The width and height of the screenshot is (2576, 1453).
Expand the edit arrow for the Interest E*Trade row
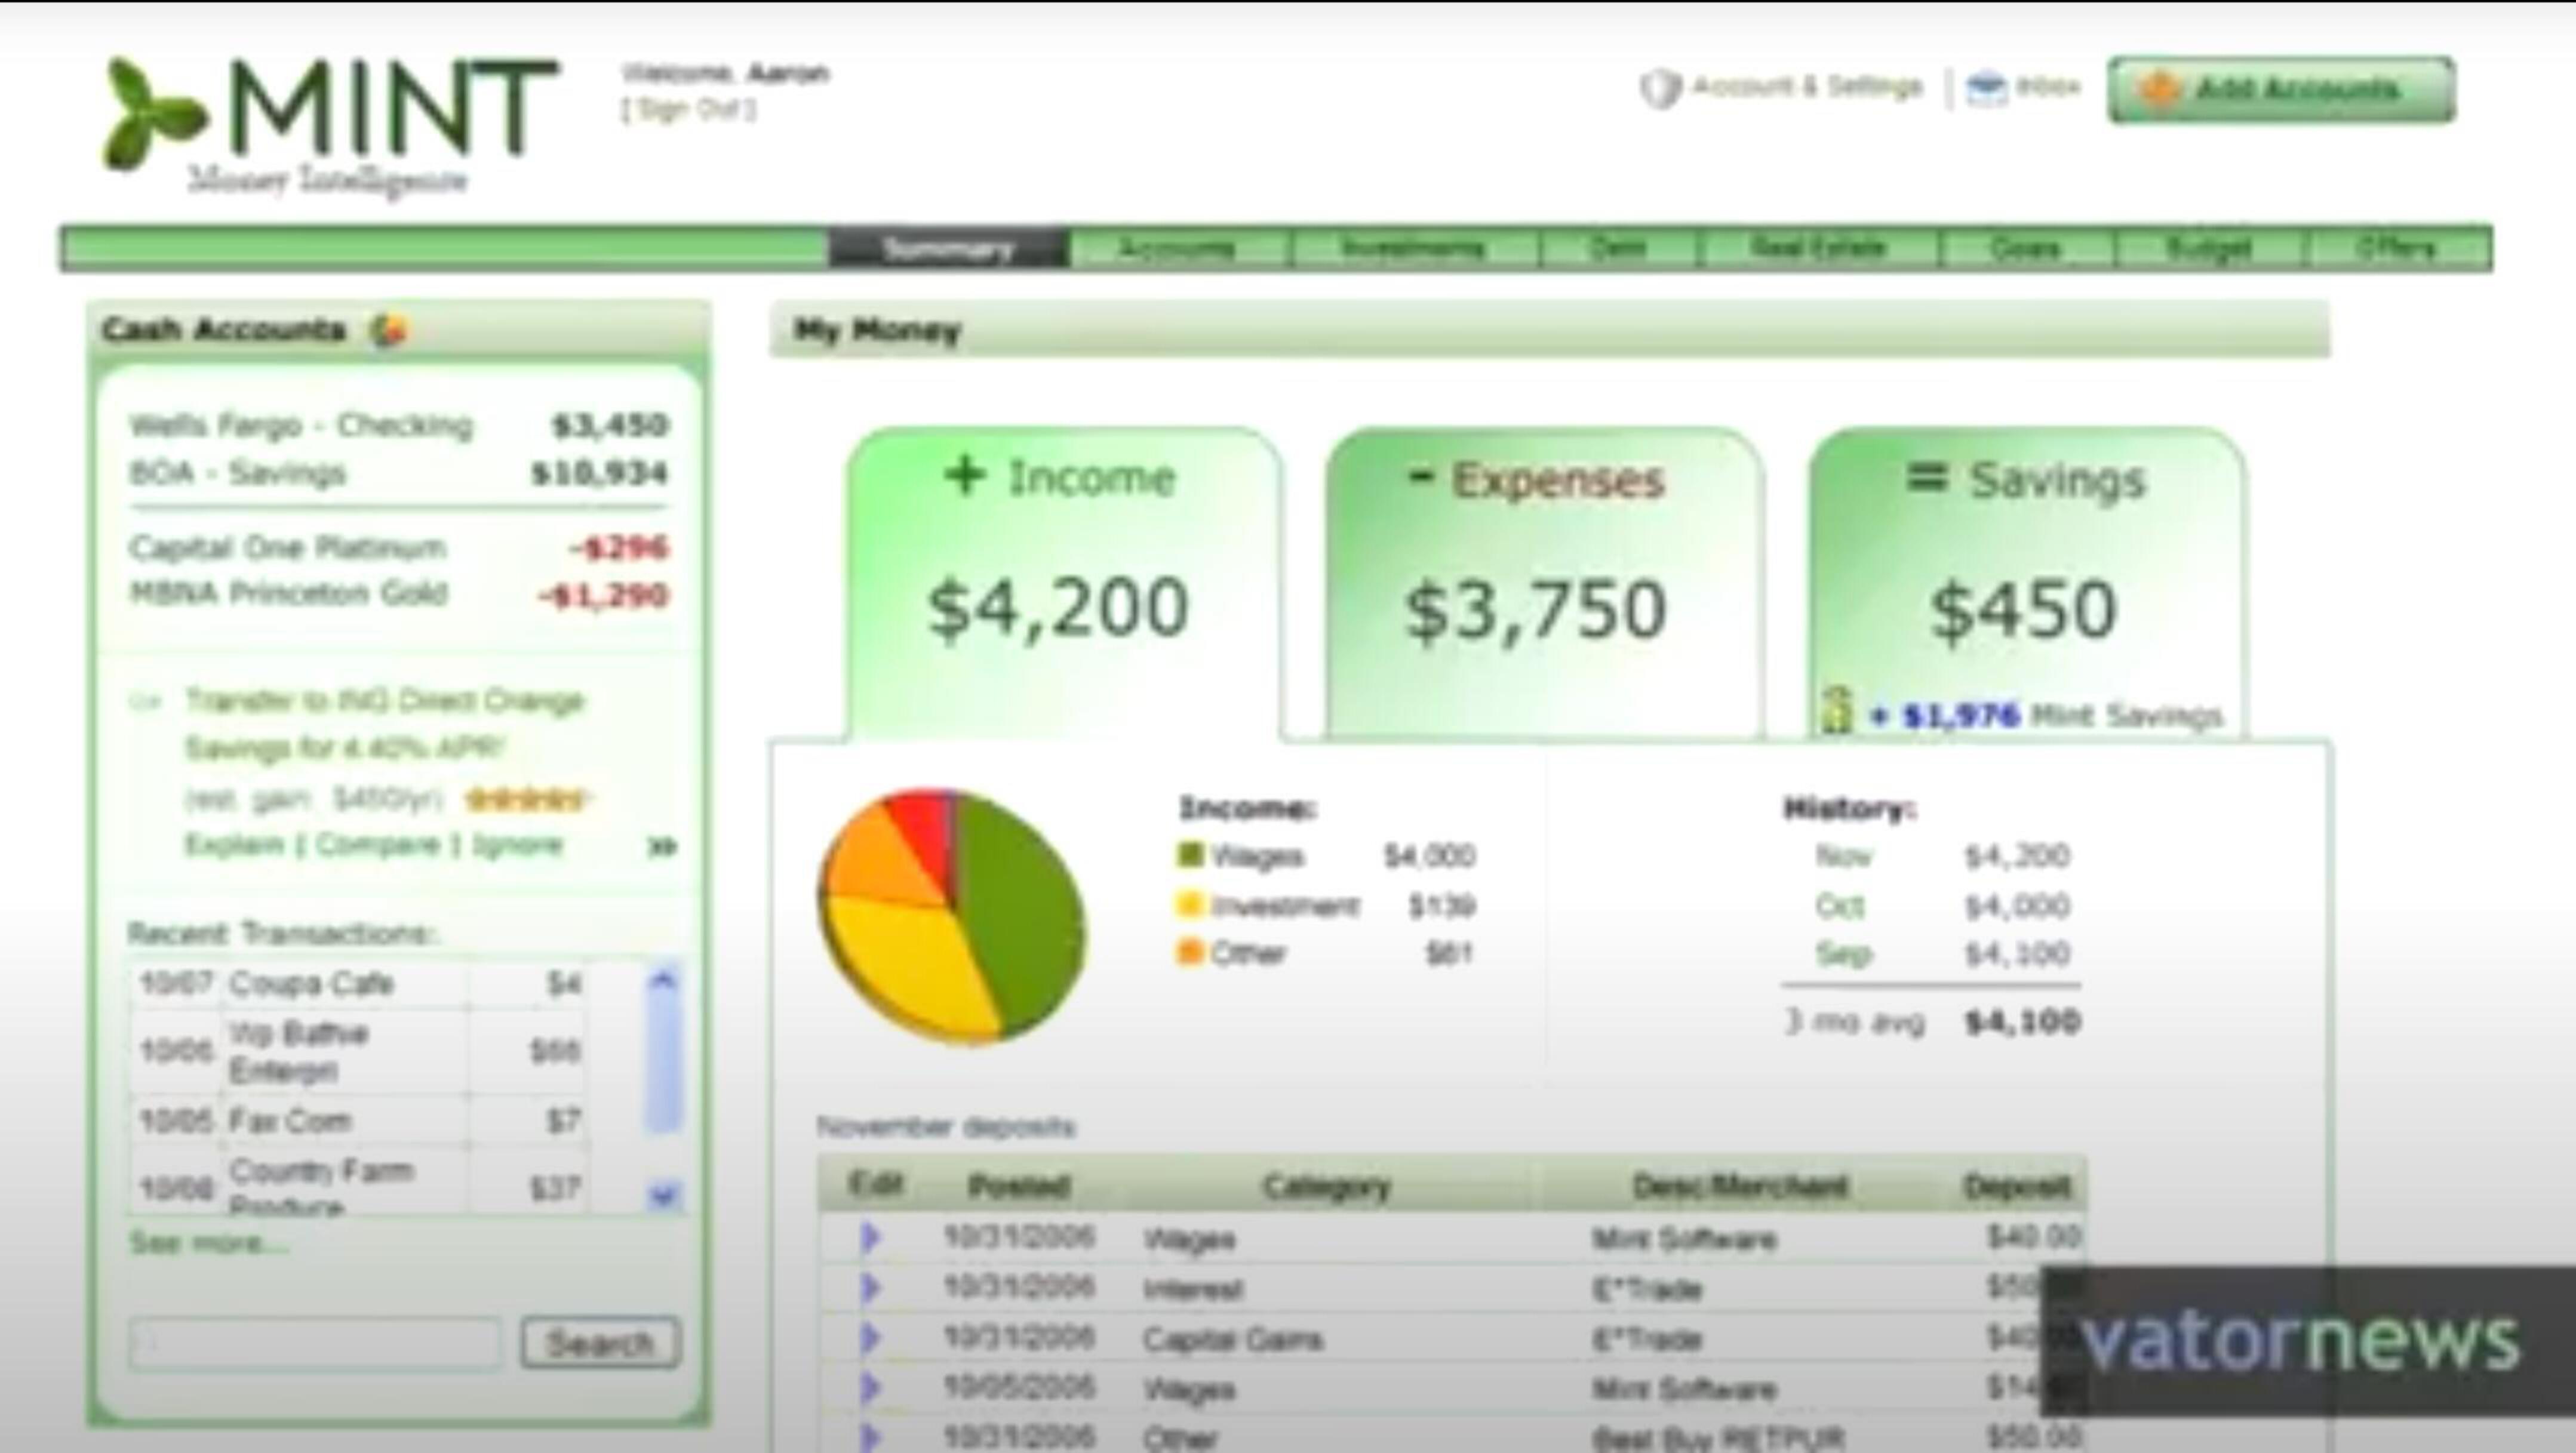coord(870,1288)
